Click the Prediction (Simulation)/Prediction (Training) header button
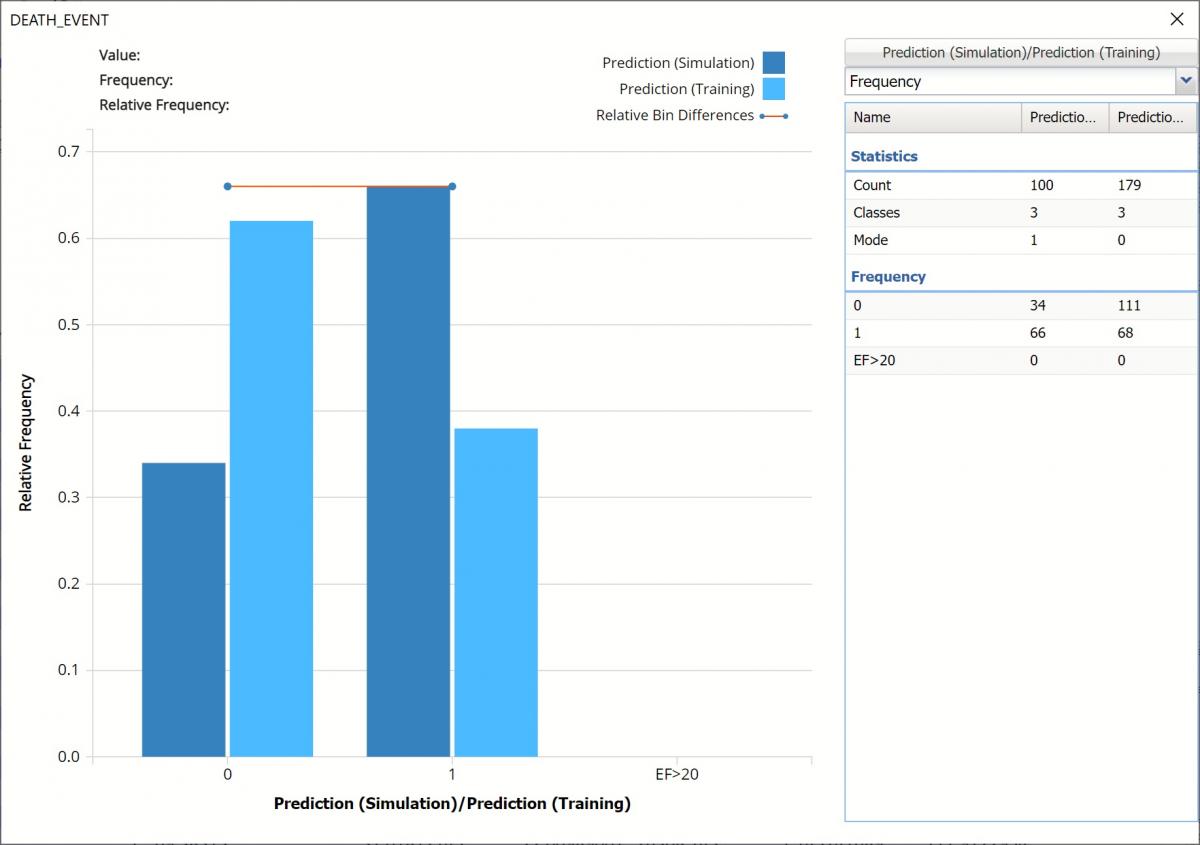Image resolution: width=1200 pixels, height=845 pixels. (1020, 52)
